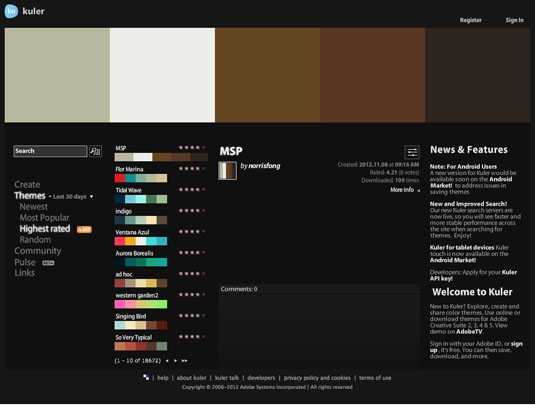Select the off-white swatch in the large palette
Image resolution: width=535 pixels, height=405 pixels.
(x=162, y=75)
